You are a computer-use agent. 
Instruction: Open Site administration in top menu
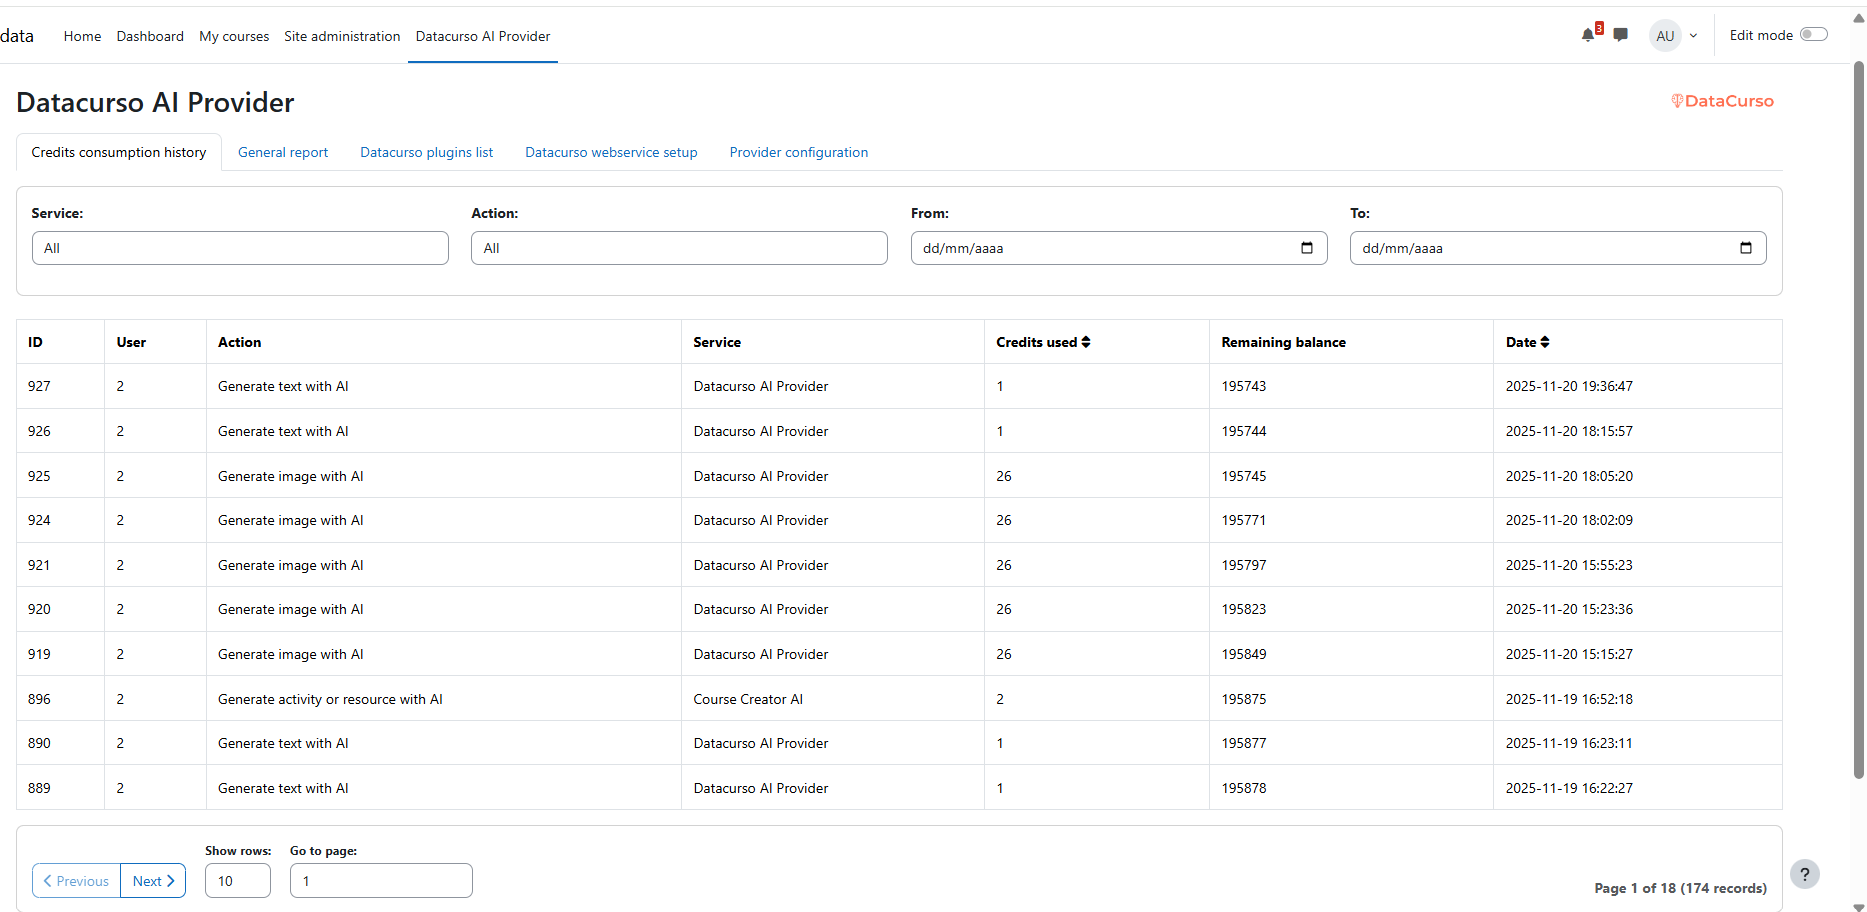tap(342, 36)
